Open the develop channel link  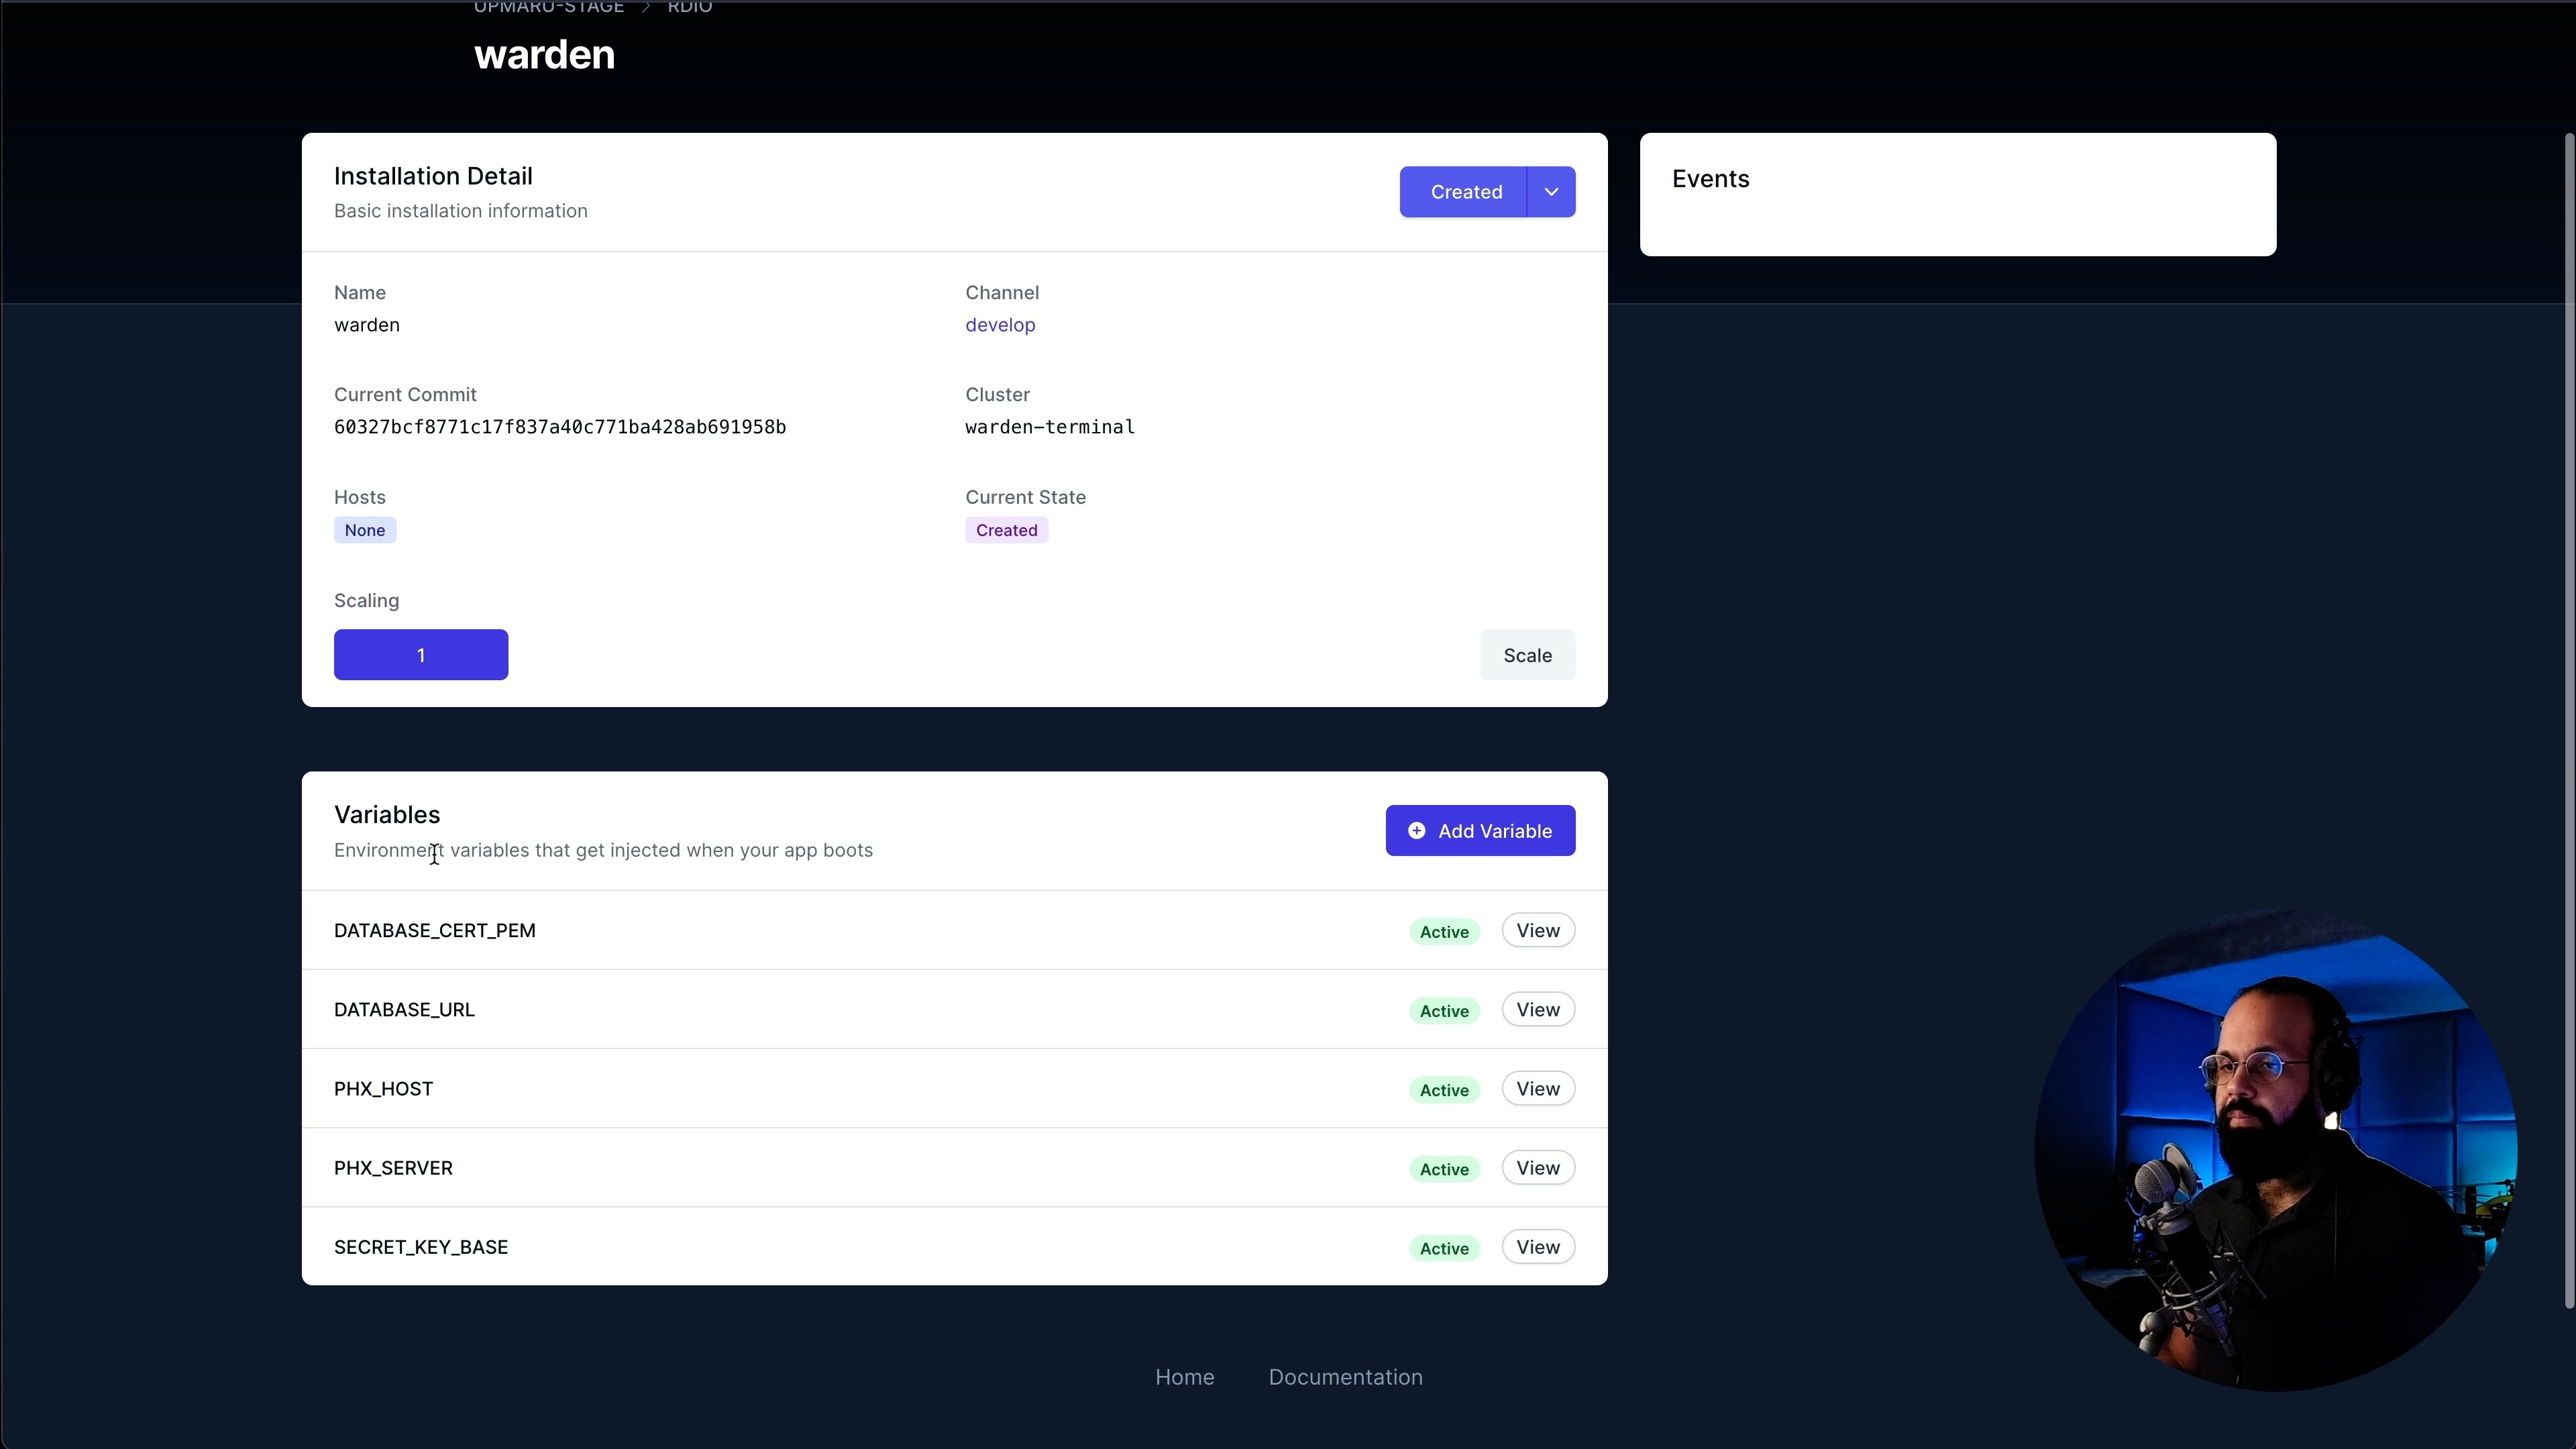999,325
